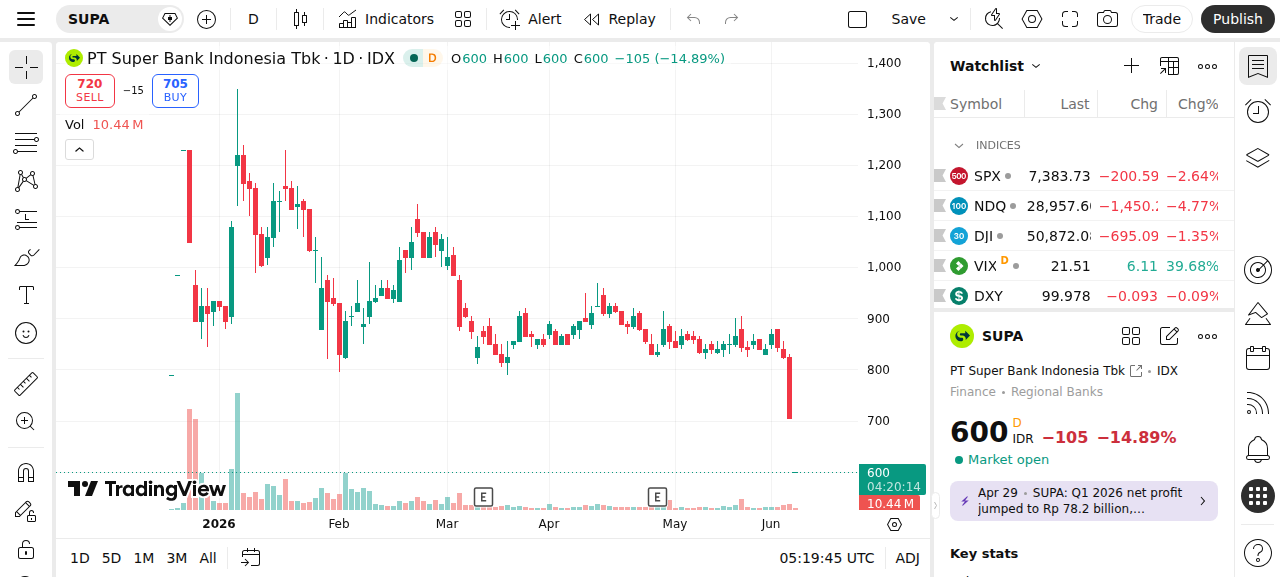
Task: Open the hamburger main menu
Action: click(x=26, y=19)
